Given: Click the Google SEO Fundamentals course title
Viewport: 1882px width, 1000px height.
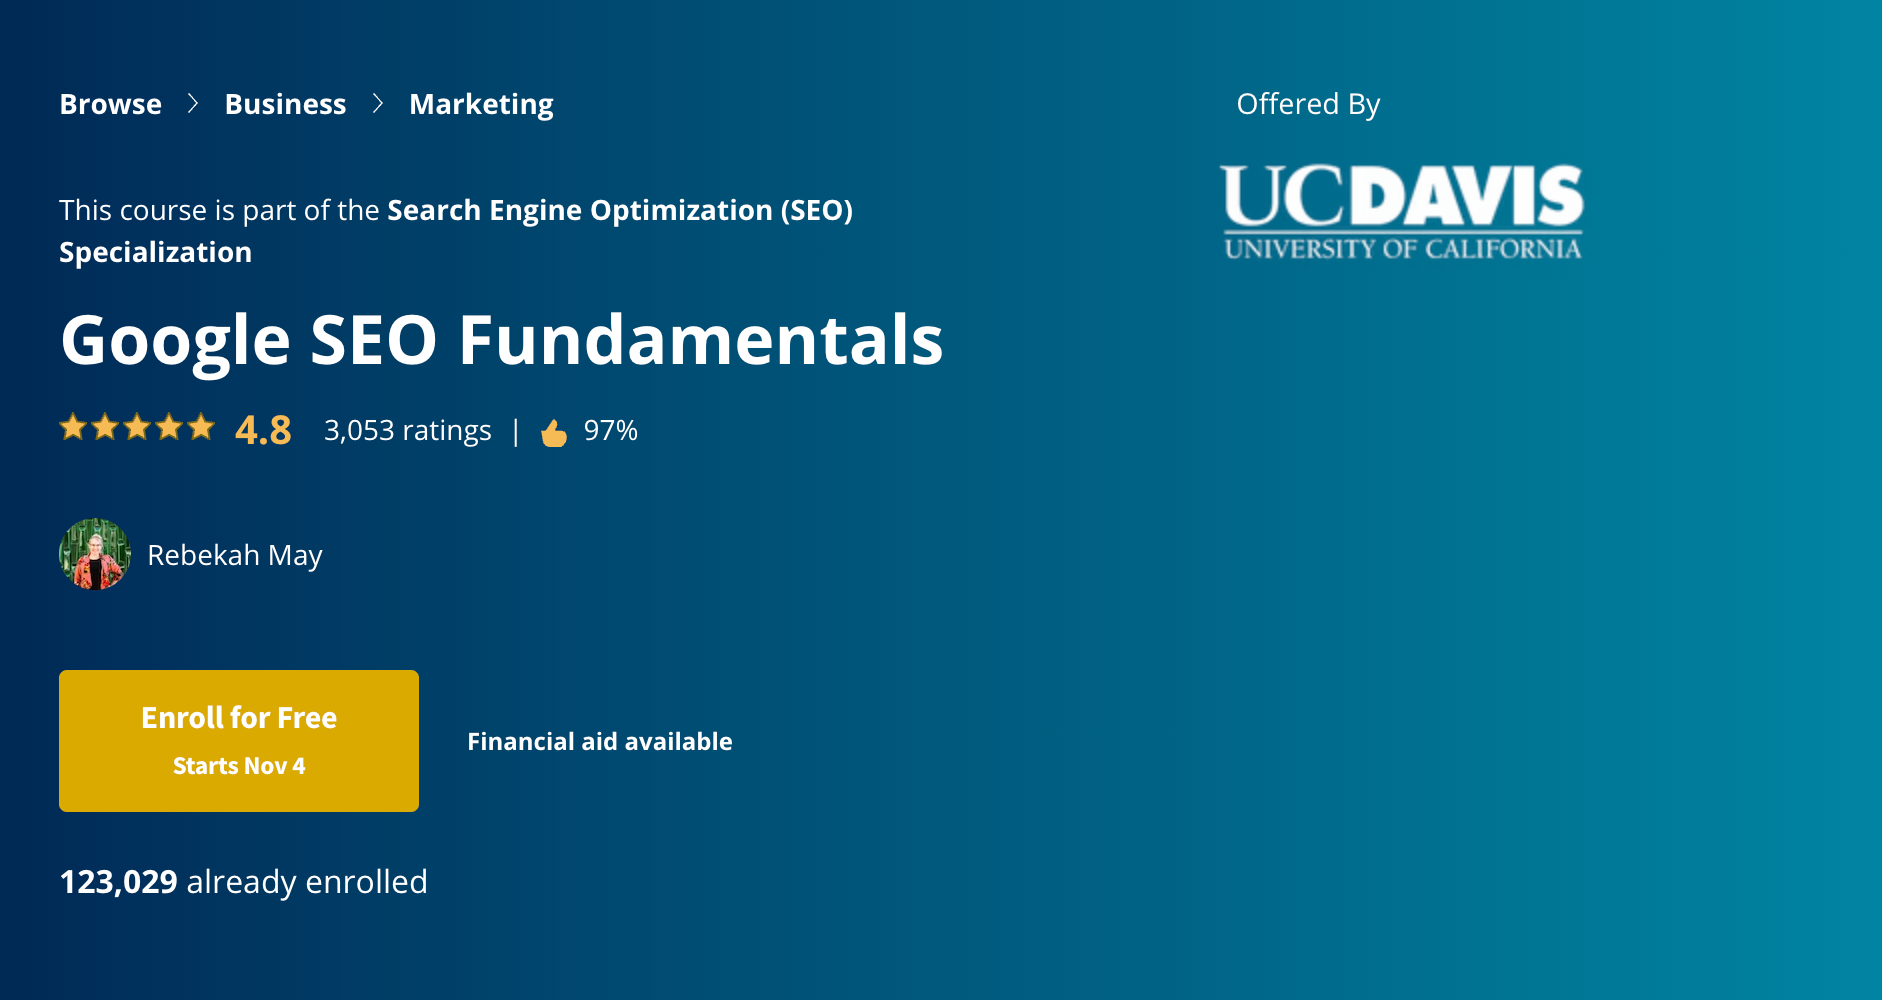Looking at the screenshot, I should tap(500, 341).
